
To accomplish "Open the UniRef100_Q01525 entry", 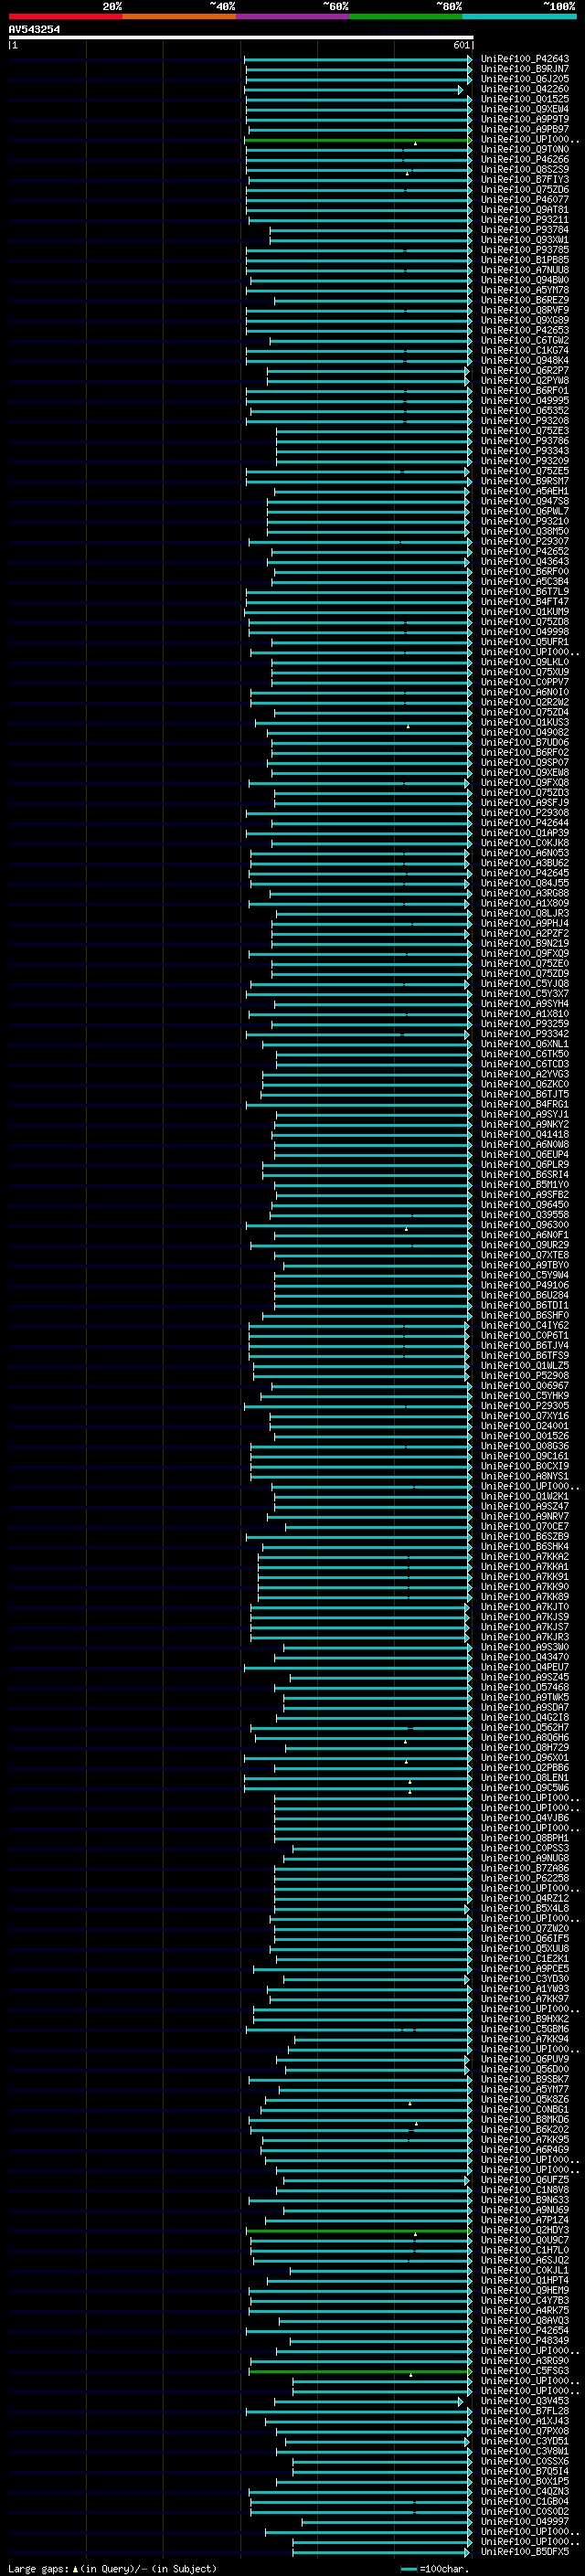I will 524,99.
